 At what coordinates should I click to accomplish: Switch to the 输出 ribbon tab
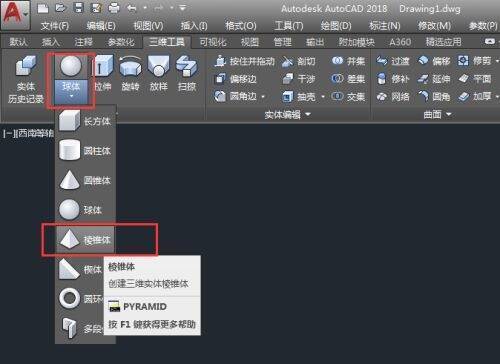[x=315, y=42]
